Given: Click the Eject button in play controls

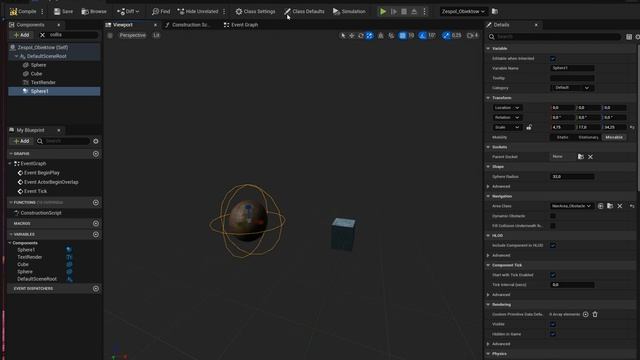Looking at the screenshot, I should (x=414, y=11).
